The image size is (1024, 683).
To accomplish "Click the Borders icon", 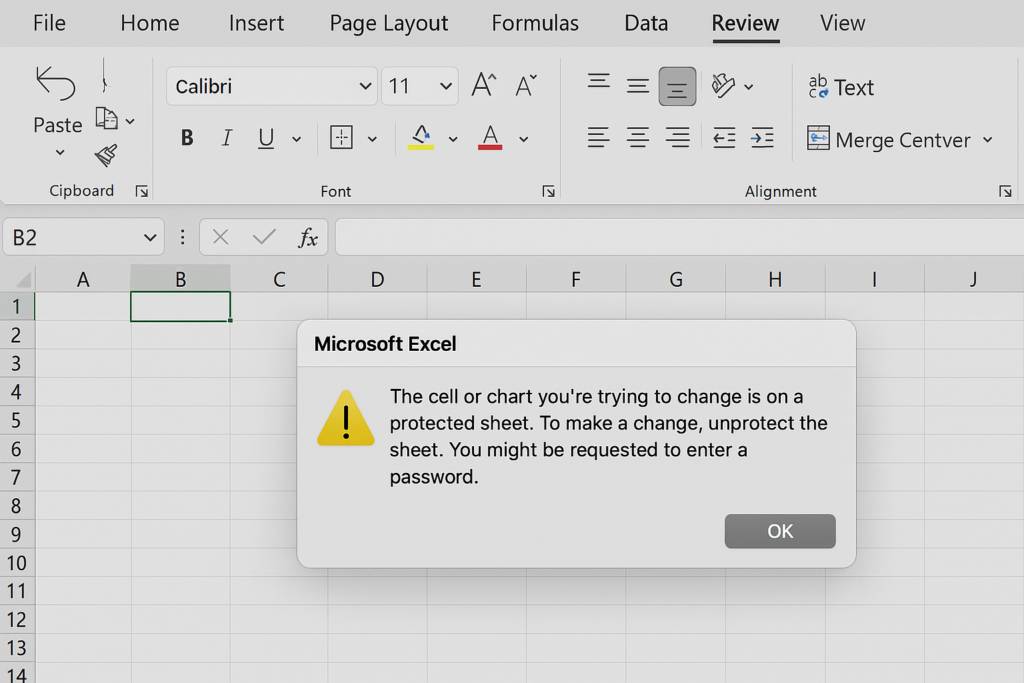I will coord(341,138).
